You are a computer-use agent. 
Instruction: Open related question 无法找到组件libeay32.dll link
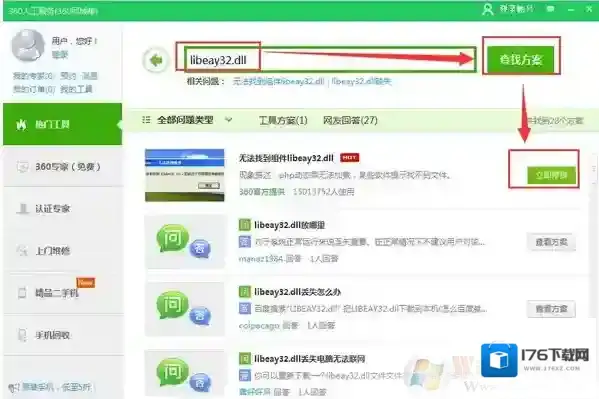pyautogui.click(x=278, y=81)
